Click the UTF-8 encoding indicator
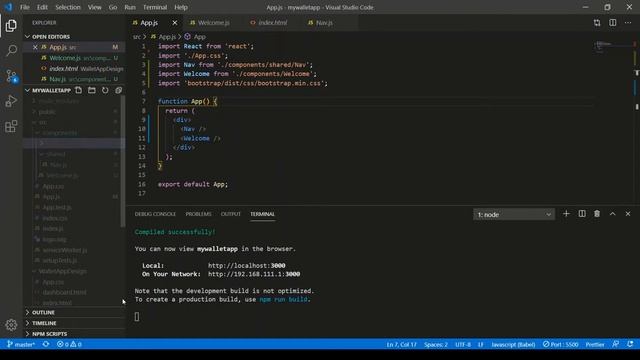640x360 pixels. 463,344
